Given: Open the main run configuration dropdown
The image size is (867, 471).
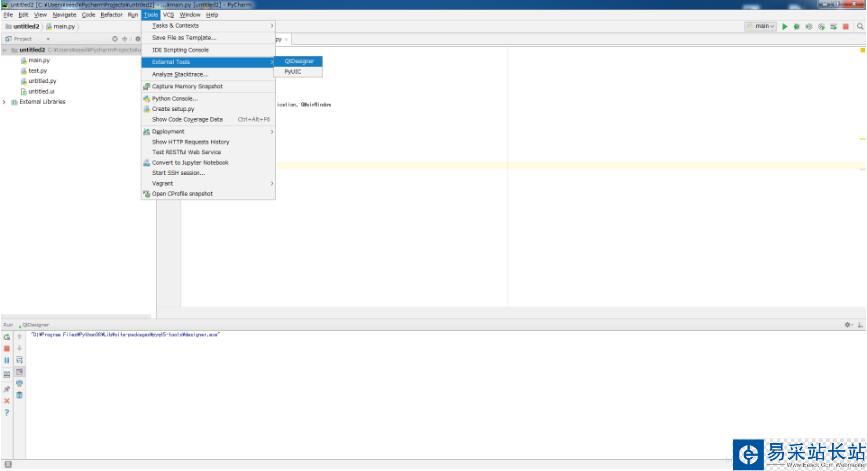Looking at the screenshot, I should (x=761, y=27).
